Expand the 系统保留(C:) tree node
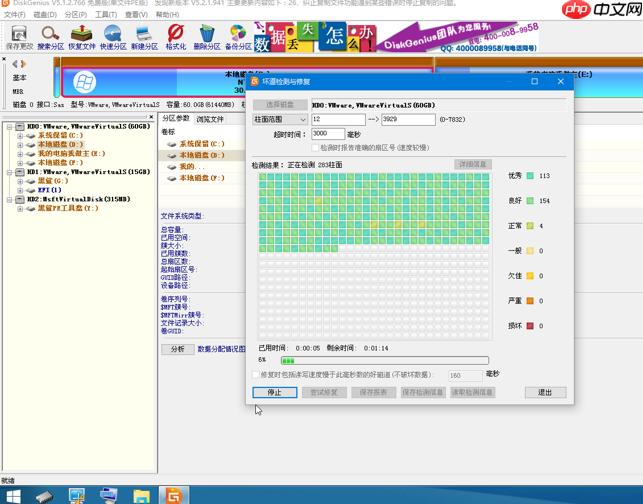 (x=20, y=136)
